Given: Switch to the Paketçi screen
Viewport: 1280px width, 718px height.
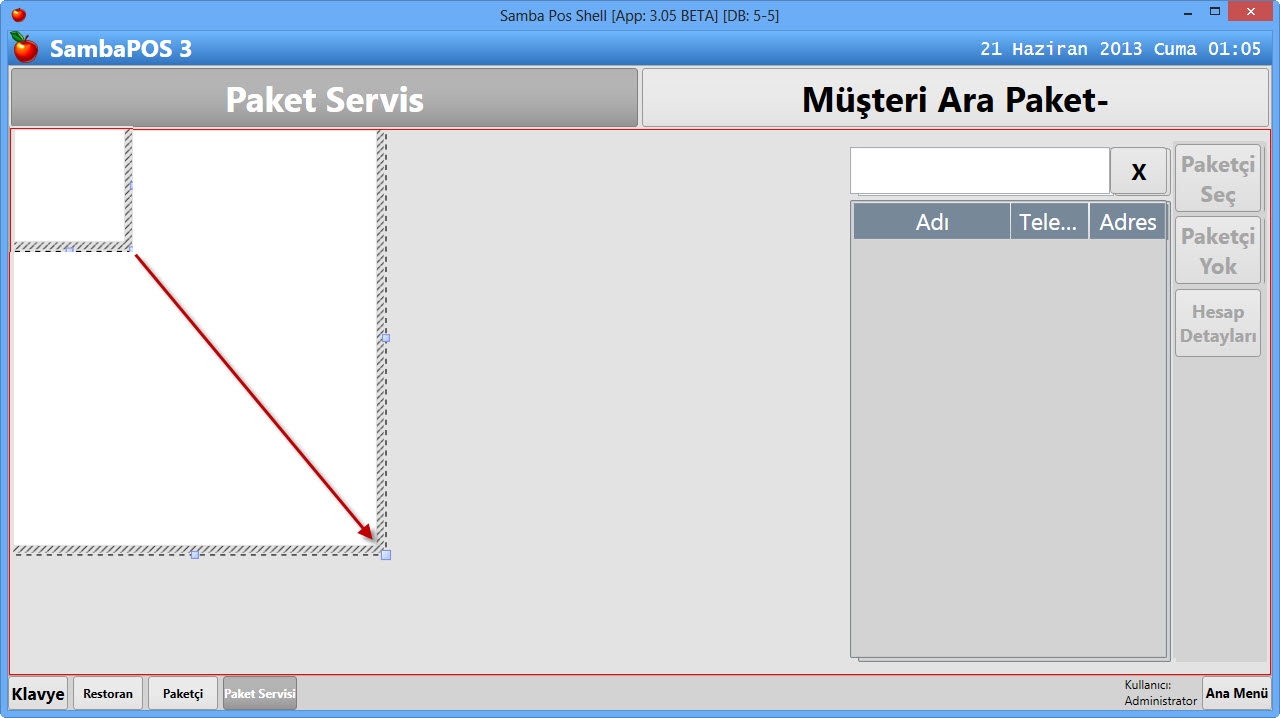Looking at the screenshot, I should point(182,692).
